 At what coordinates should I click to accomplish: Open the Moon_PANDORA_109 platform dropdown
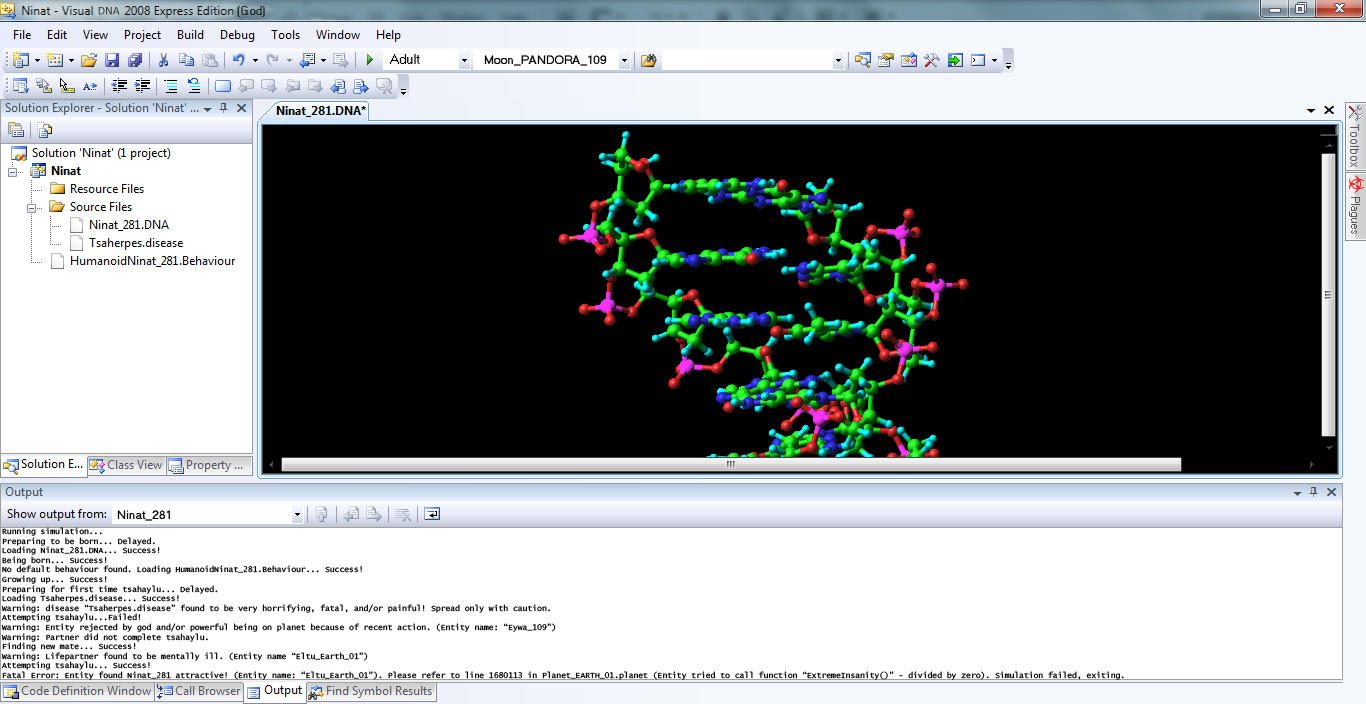624,60
